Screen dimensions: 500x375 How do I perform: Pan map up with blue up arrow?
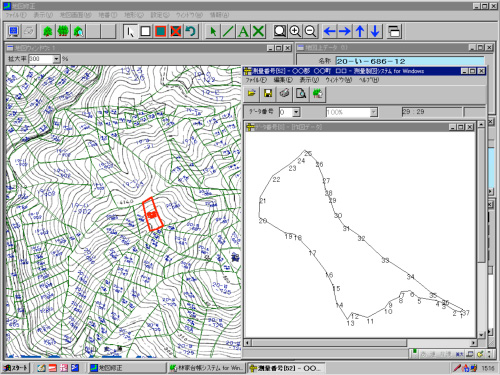pos(360,31)
